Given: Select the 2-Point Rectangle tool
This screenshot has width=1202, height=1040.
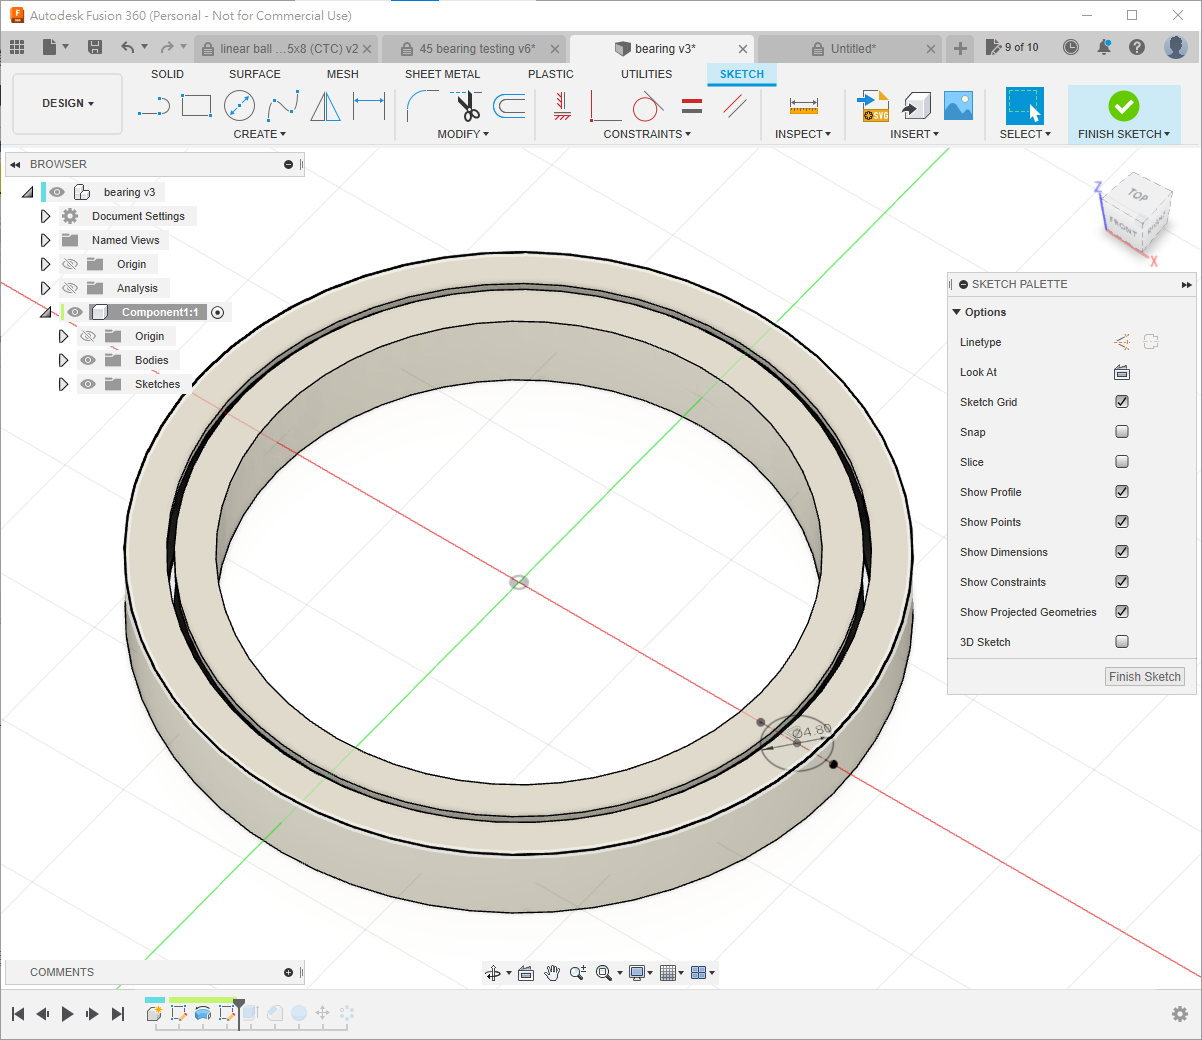Looking at the screenshot, I should coord(196,106).
